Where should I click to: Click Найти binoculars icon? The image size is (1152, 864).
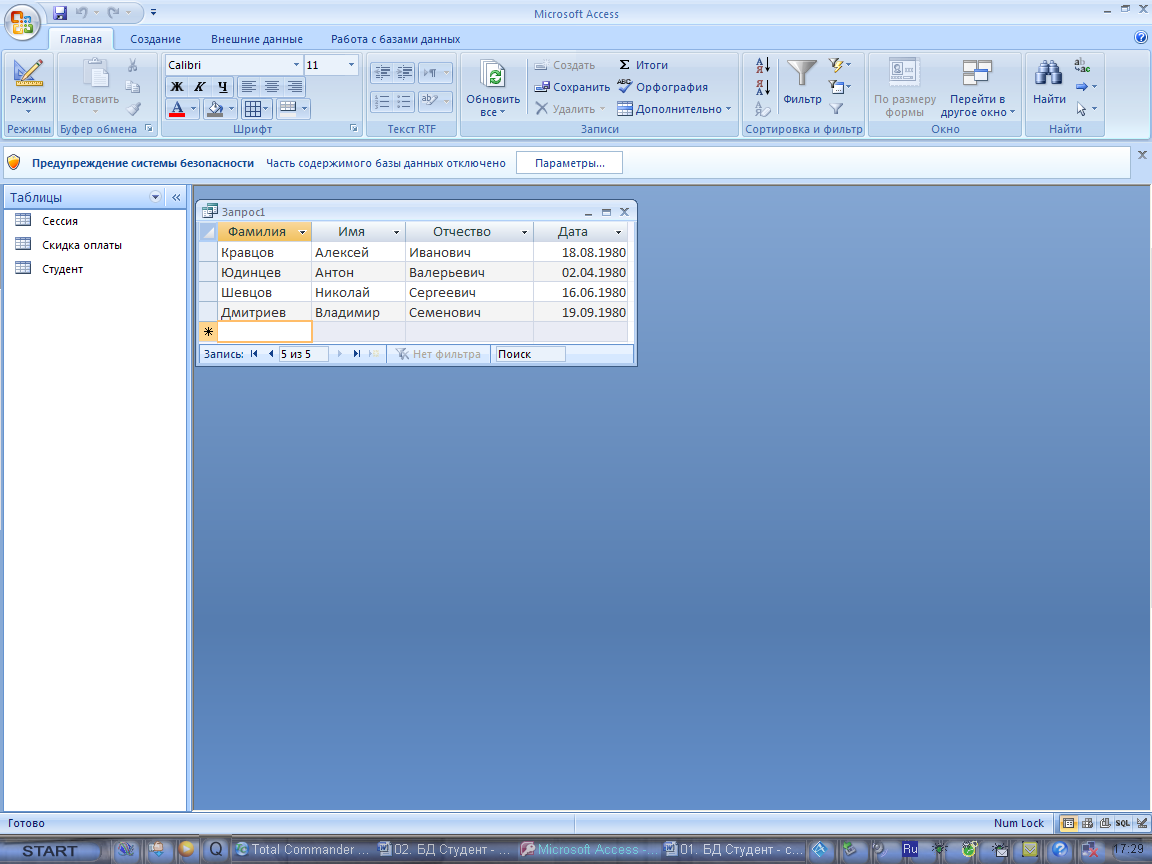coord(1048,73)
